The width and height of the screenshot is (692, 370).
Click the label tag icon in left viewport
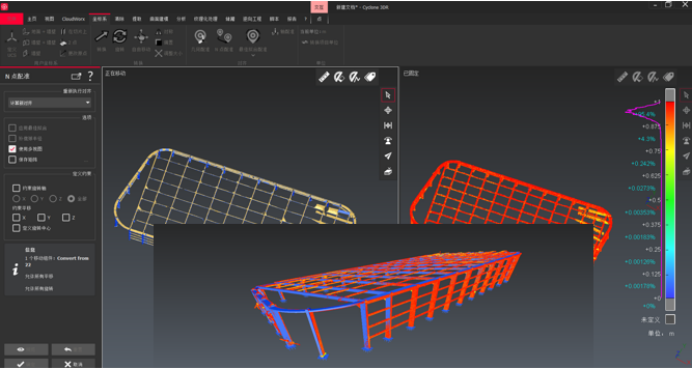point(370,77)
